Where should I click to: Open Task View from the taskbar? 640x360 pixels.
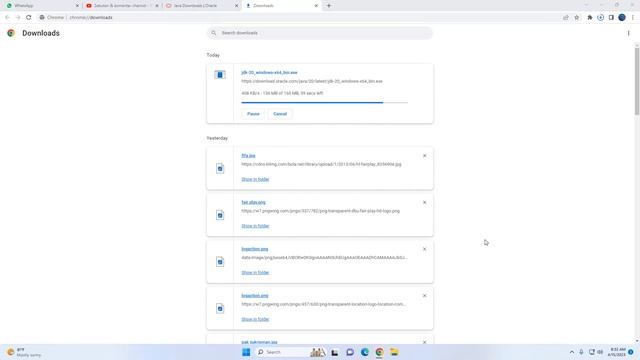[x=335, y=352]
